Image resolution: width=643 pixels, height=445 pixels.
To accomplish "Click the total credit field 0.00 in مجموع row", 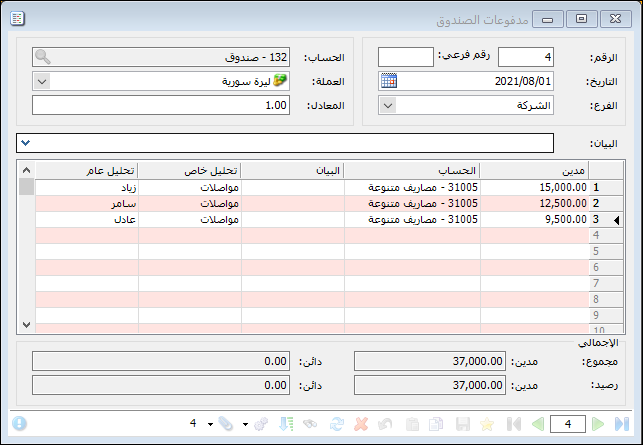I will coord(161,361).
